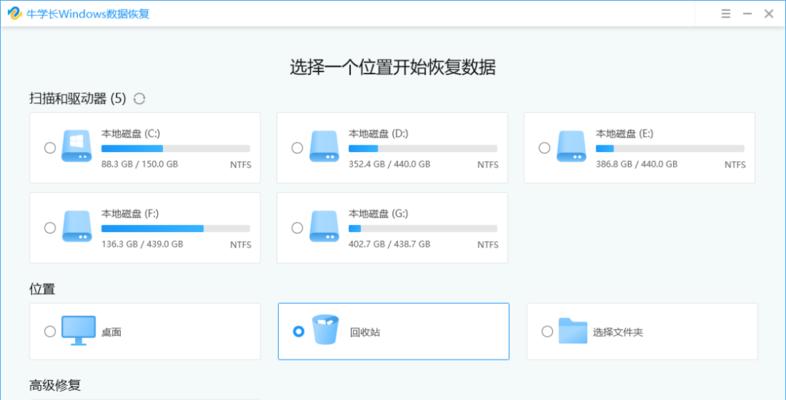Click the 136.3 GB / 439.0 GB text
This screenshot has height=400, width=786.
tap(142, 244)
